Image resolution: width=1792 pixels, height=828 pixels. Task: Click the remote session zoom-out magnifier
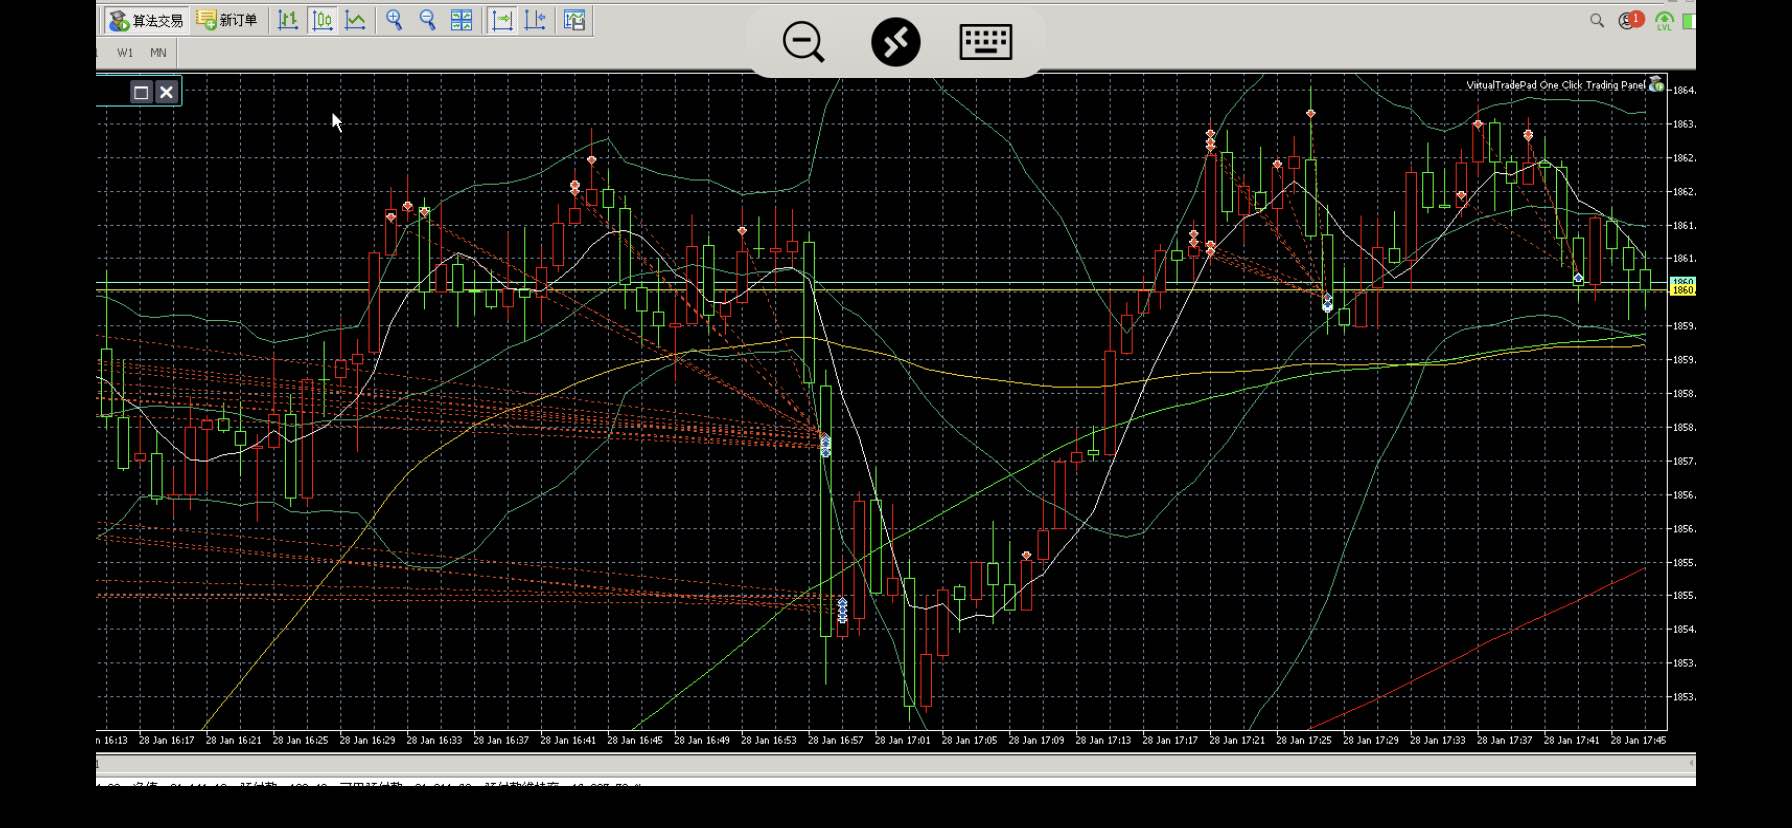[x=803, y=42]
